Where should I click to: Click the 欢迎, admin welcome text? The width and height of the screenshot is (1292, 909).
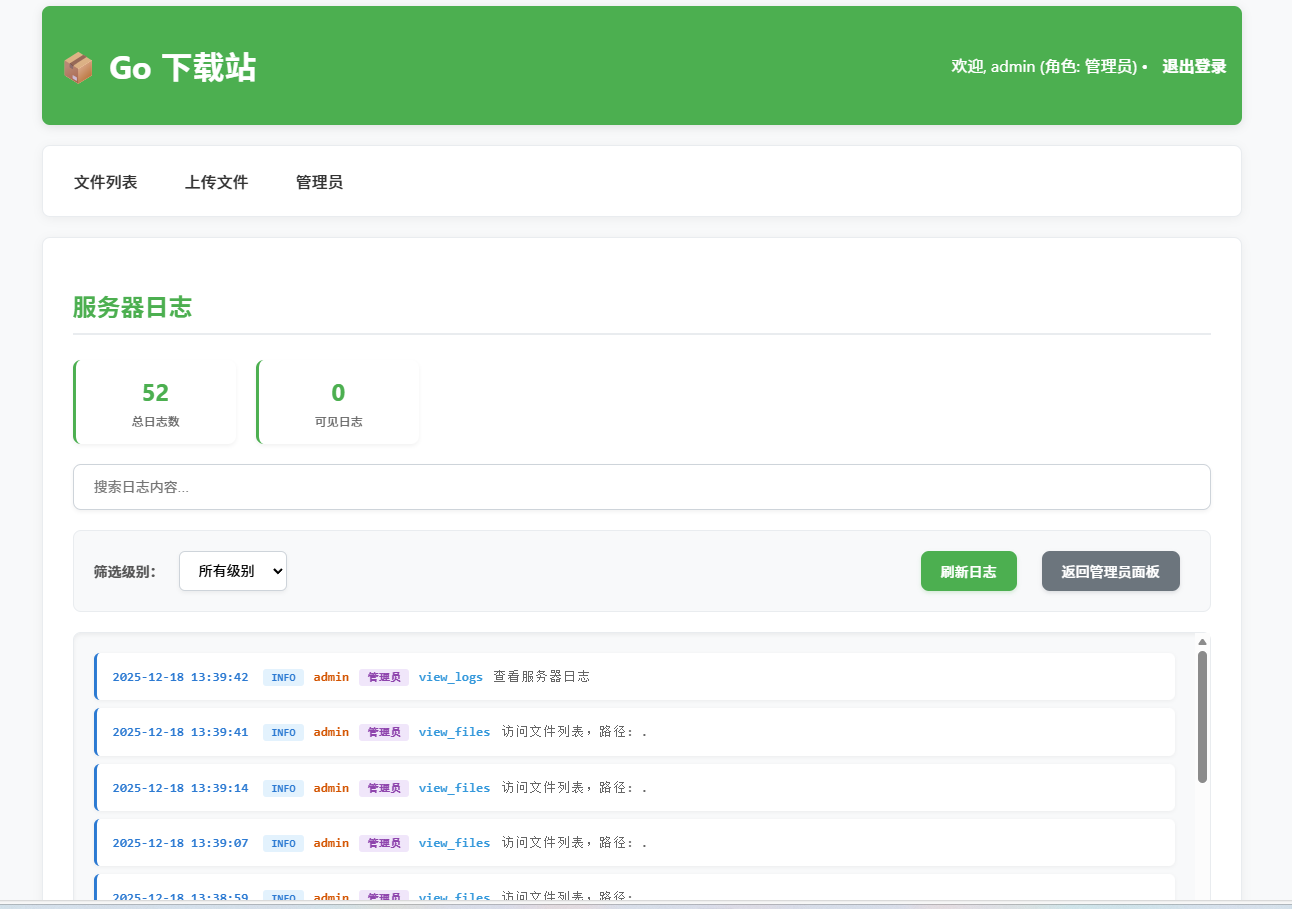pyautogui.click(x=1044, y=67)
